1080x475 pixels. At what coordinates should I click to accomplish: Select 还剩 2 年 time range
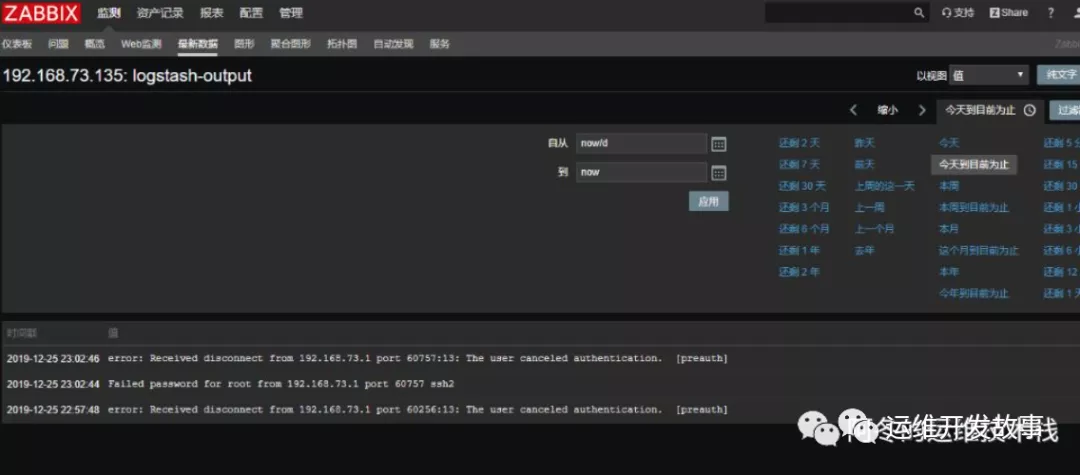click(x=799, y=272)
